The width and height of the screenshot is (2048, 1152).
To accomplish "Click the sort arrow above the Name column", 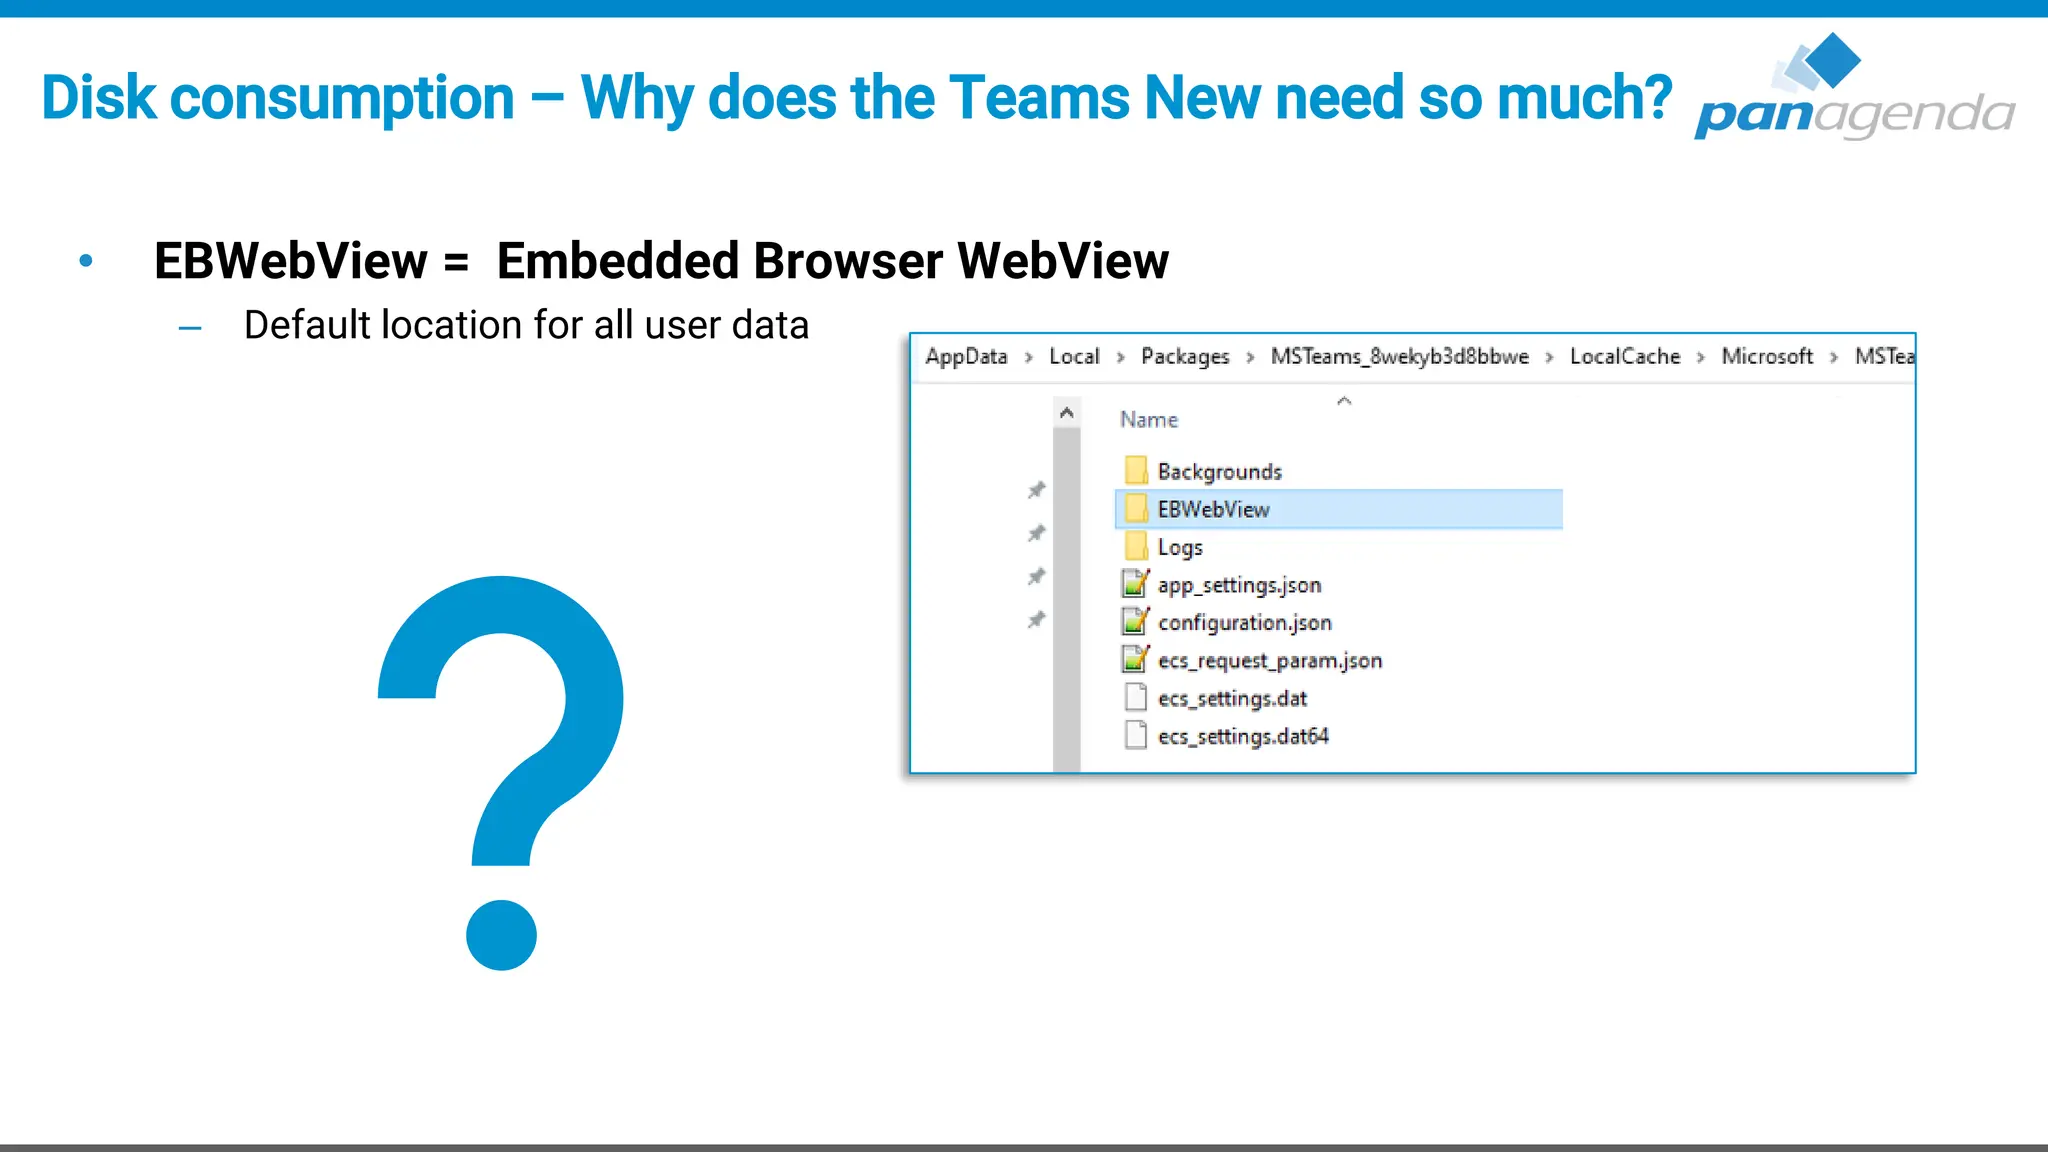I will (1344, 401).
